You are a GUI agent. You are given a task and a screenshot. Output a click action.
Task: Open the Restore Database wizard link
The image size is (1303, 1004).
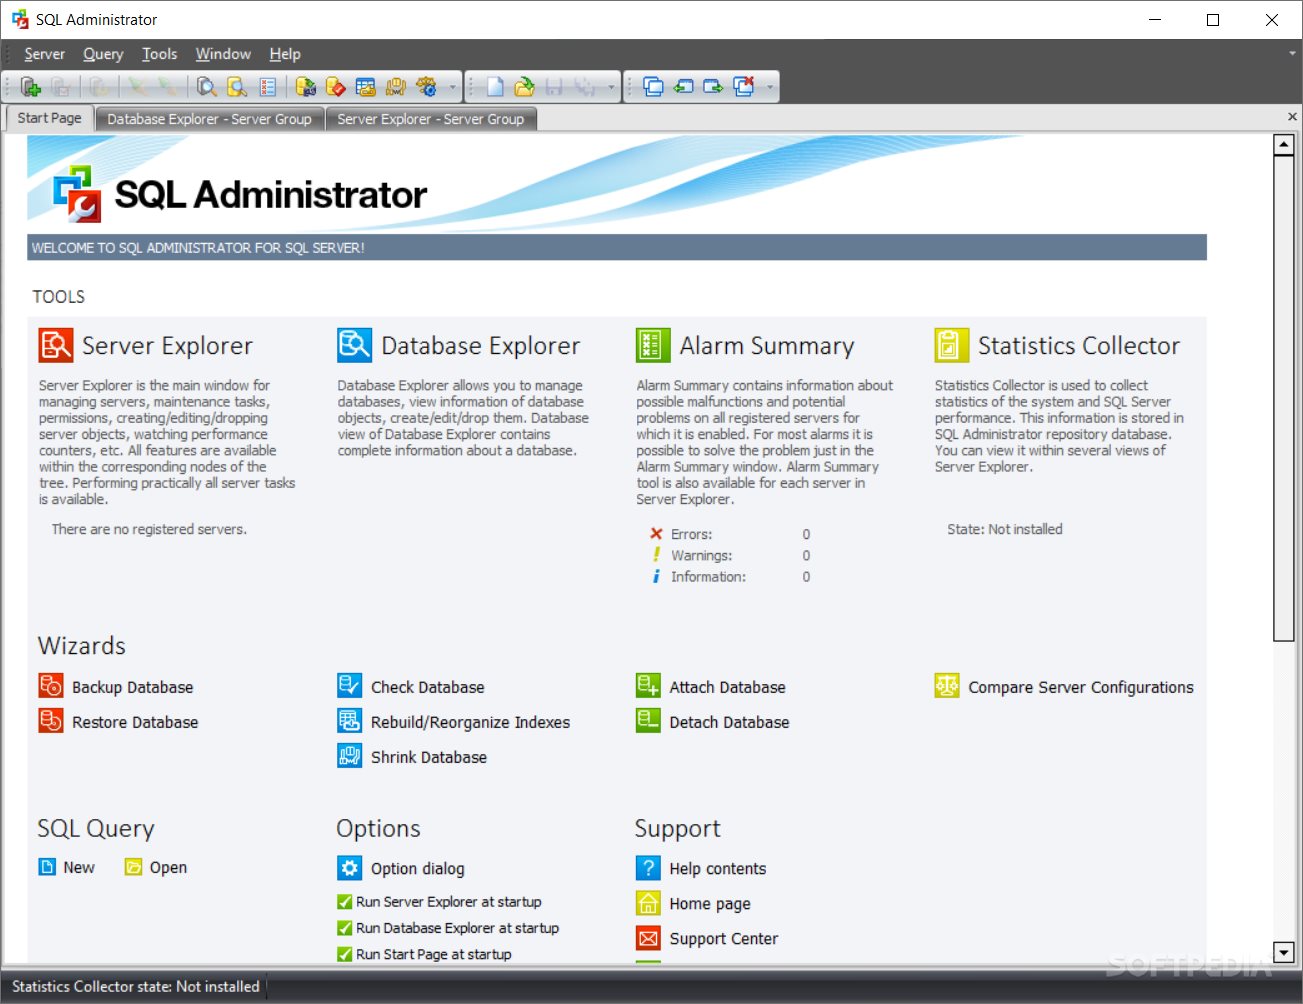[135, 722]
